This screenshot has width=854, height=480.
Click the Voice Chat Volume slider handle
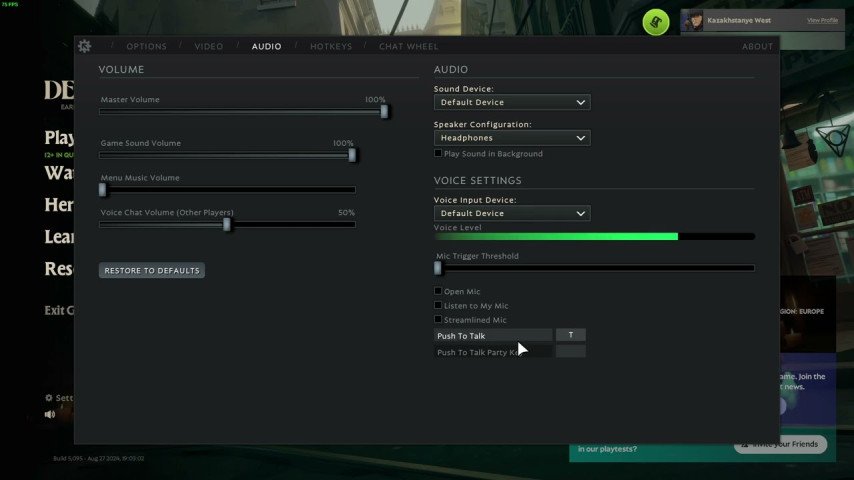pos(227,225)
